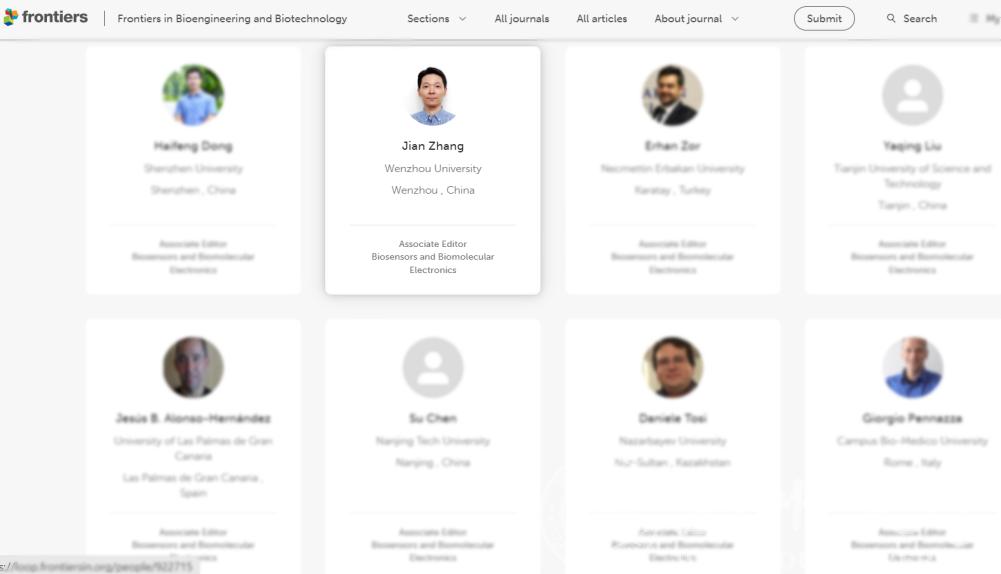Open Jian Zhang's profile photo
This screenshot has height=574, width=1001.
[x=433, y=96]
